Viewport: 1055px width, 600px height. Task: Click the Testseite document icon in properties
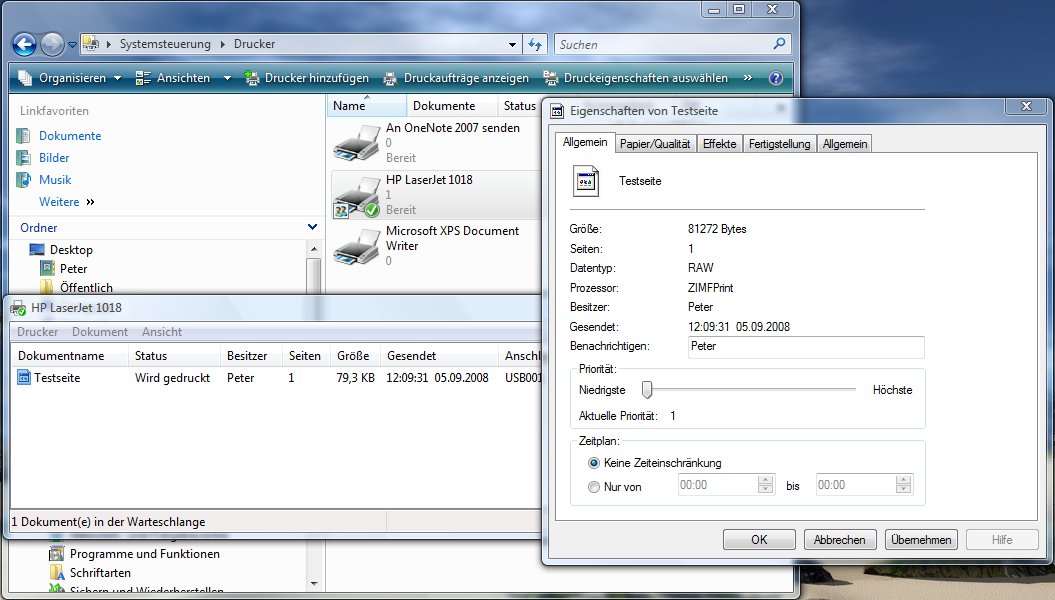point(585,181)
